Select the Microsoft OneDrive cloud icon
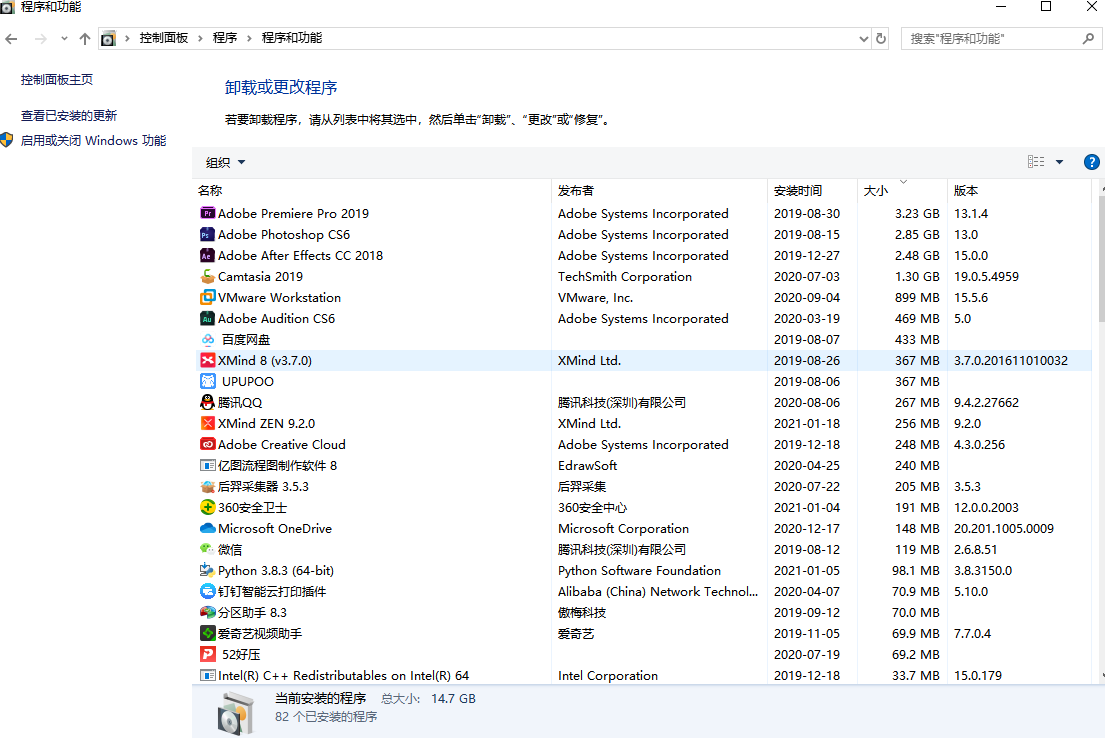The width and height of the screenshot is (1105, 738). [x=207, y=528]
